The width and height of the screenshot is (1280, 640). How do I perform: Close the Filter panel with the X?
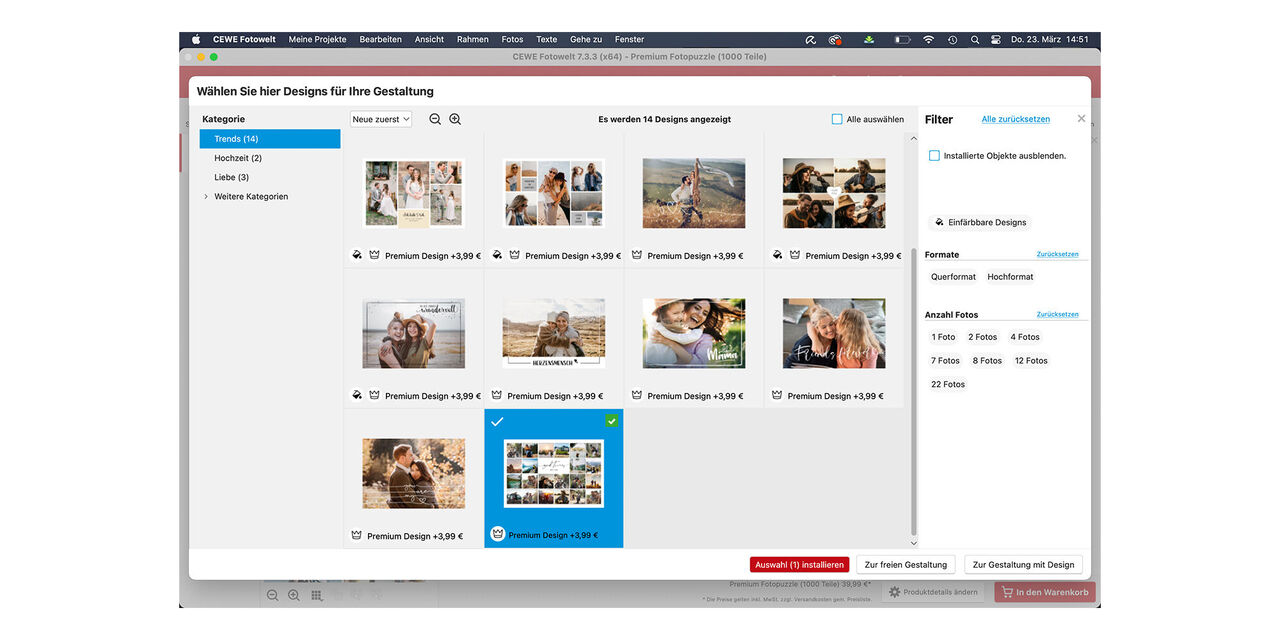(x=1081, y=118)
